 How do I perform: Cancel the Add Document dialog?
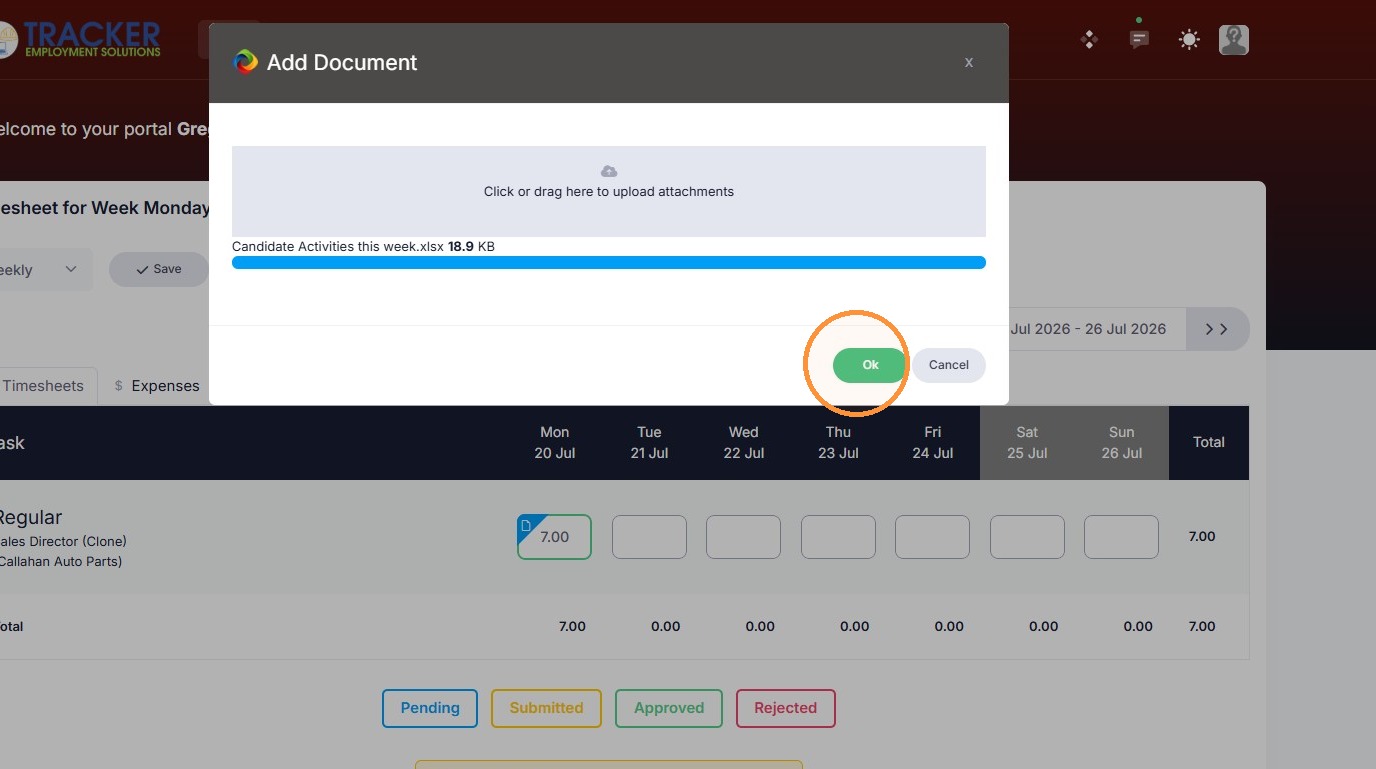948,365
